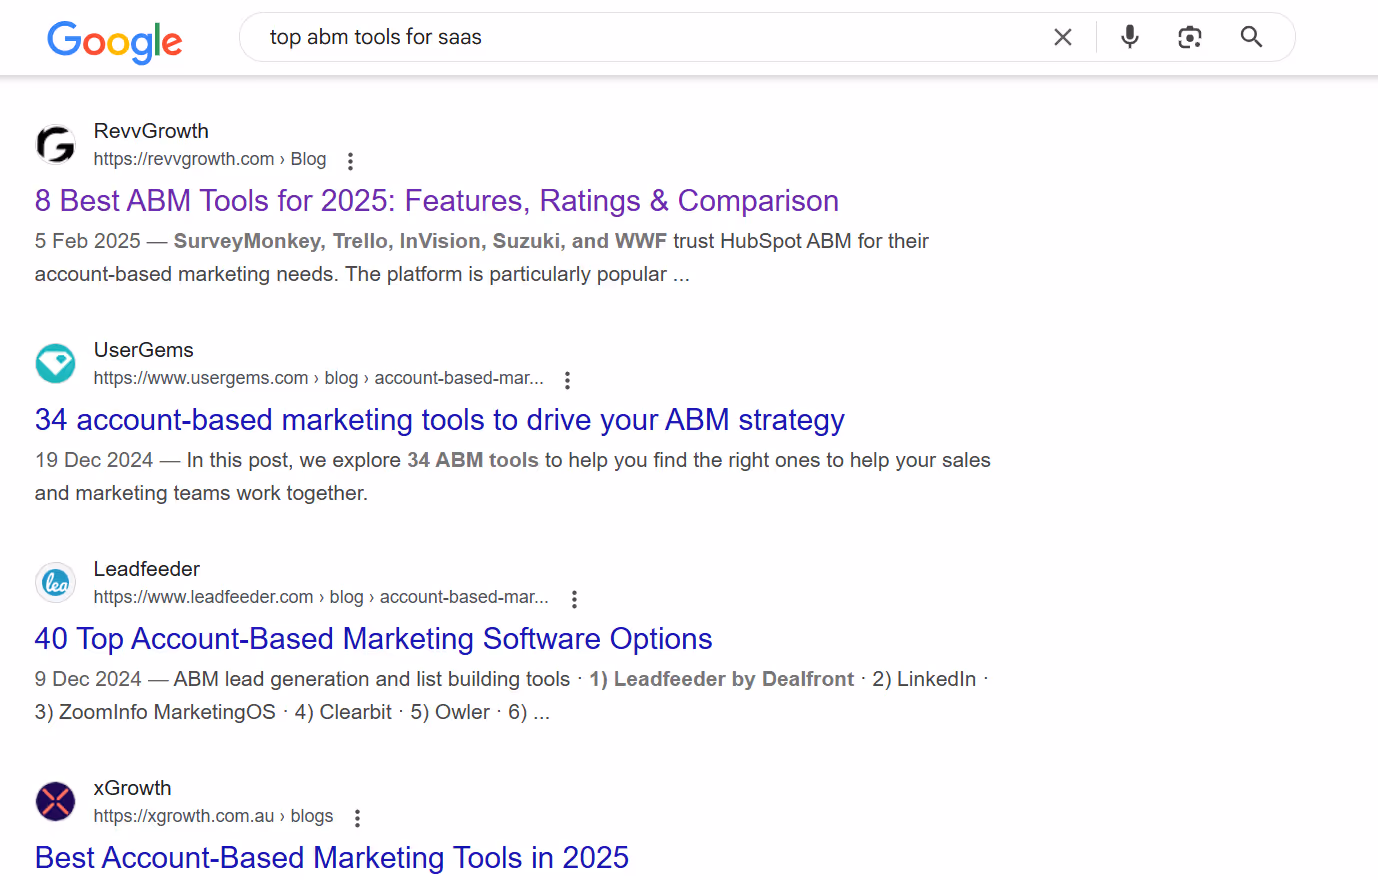Click the '5 Feb 2025' snippet text
This screenshot has height=880, width=1378.
88,241
